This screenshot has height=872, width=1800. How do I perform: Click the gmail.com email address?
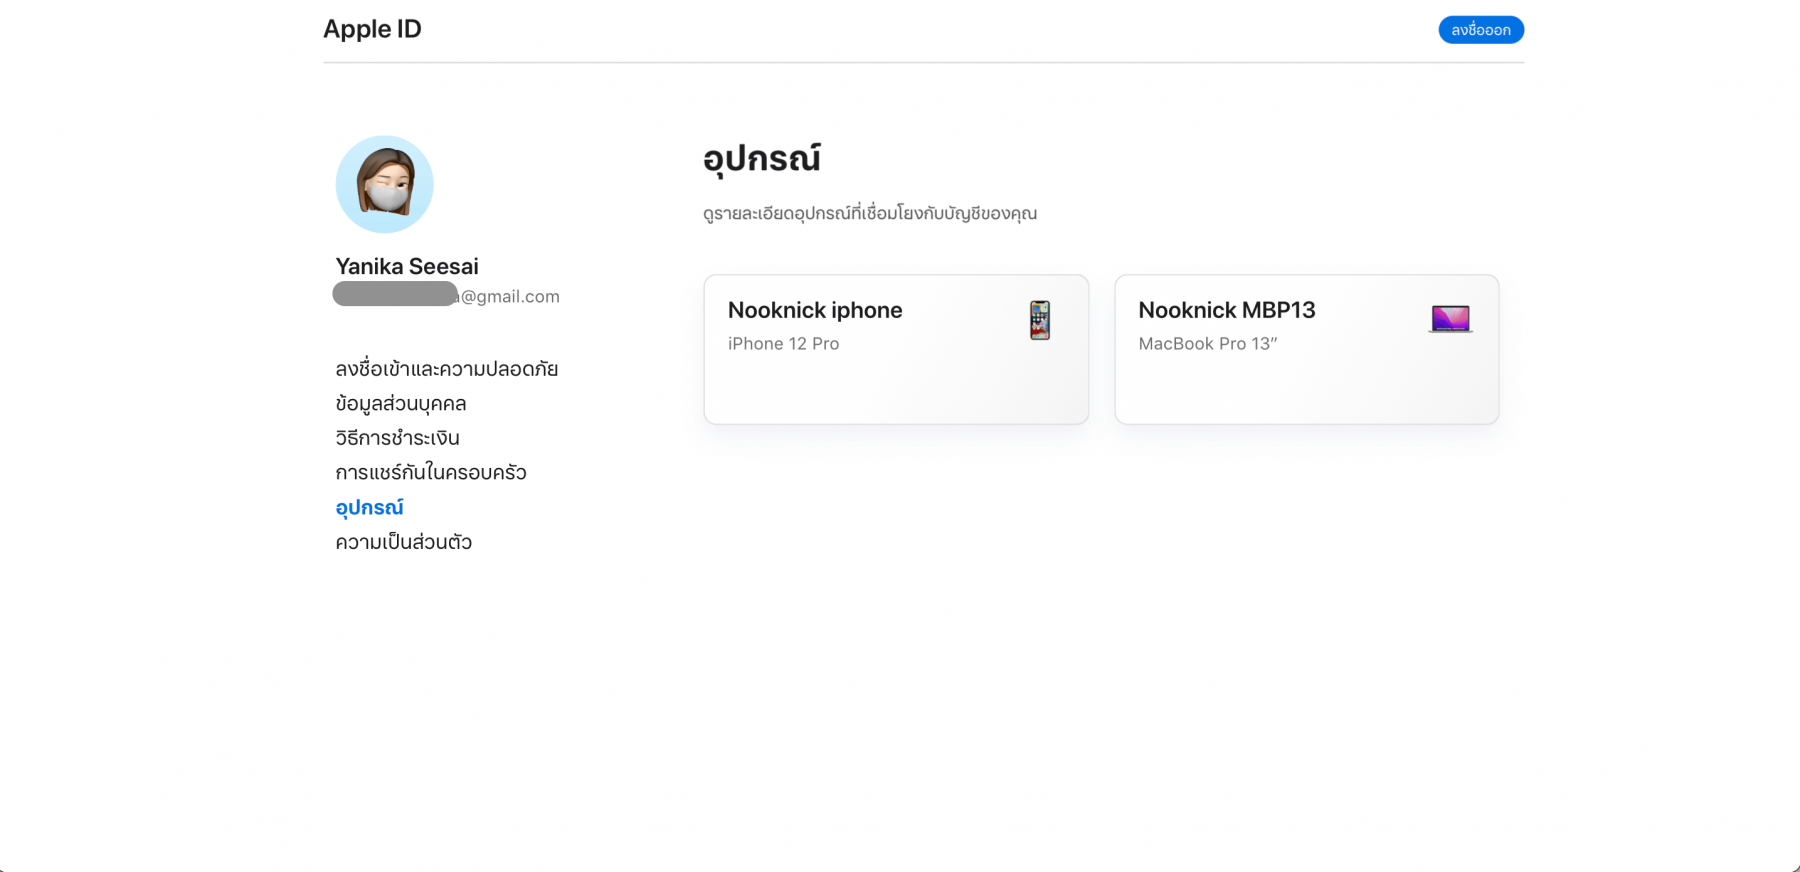(x=509, y=297)
